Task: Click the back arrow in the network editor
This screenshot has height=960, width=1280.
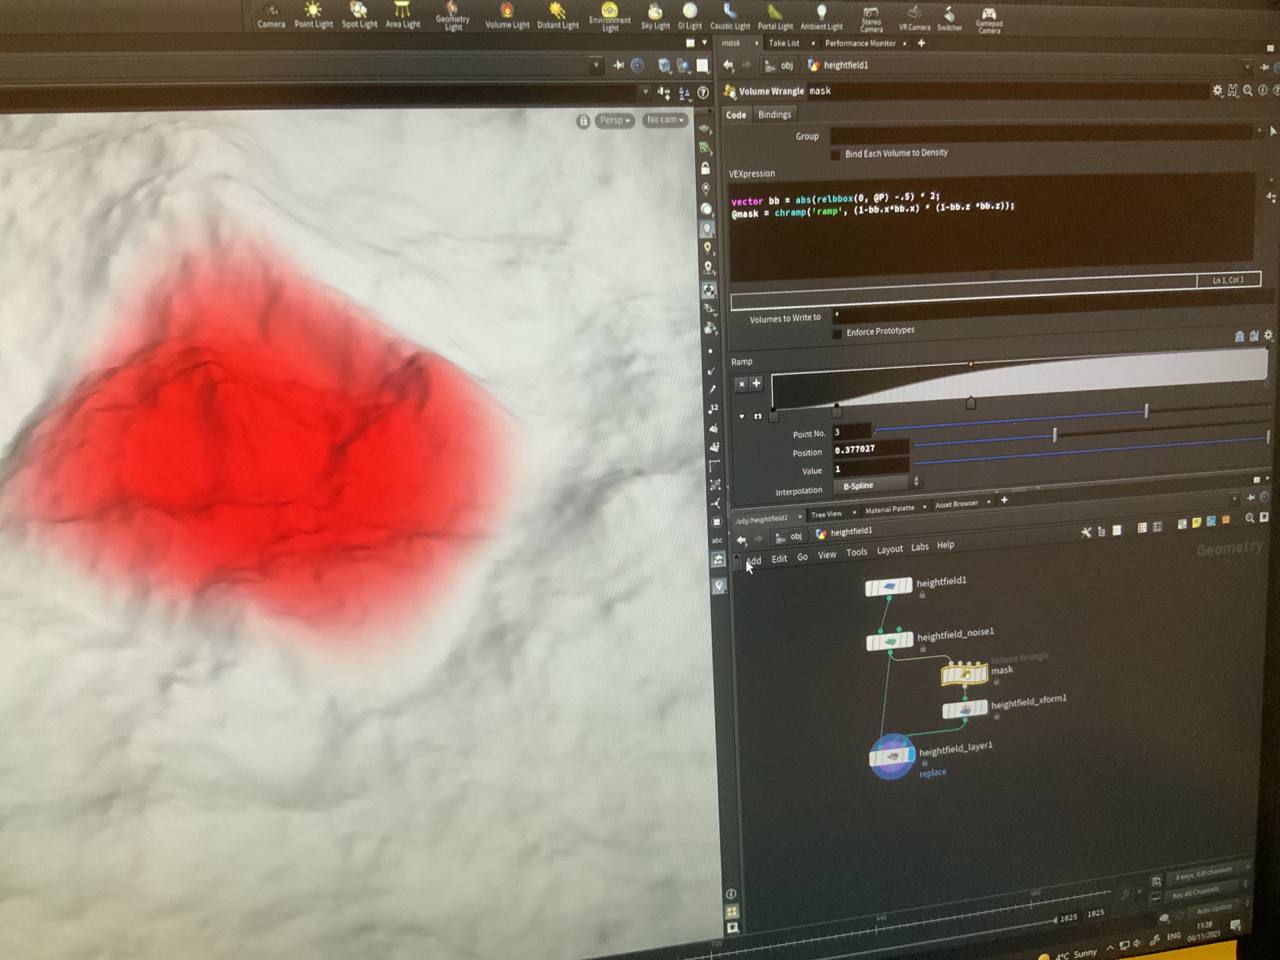Action: coord(741,538)
